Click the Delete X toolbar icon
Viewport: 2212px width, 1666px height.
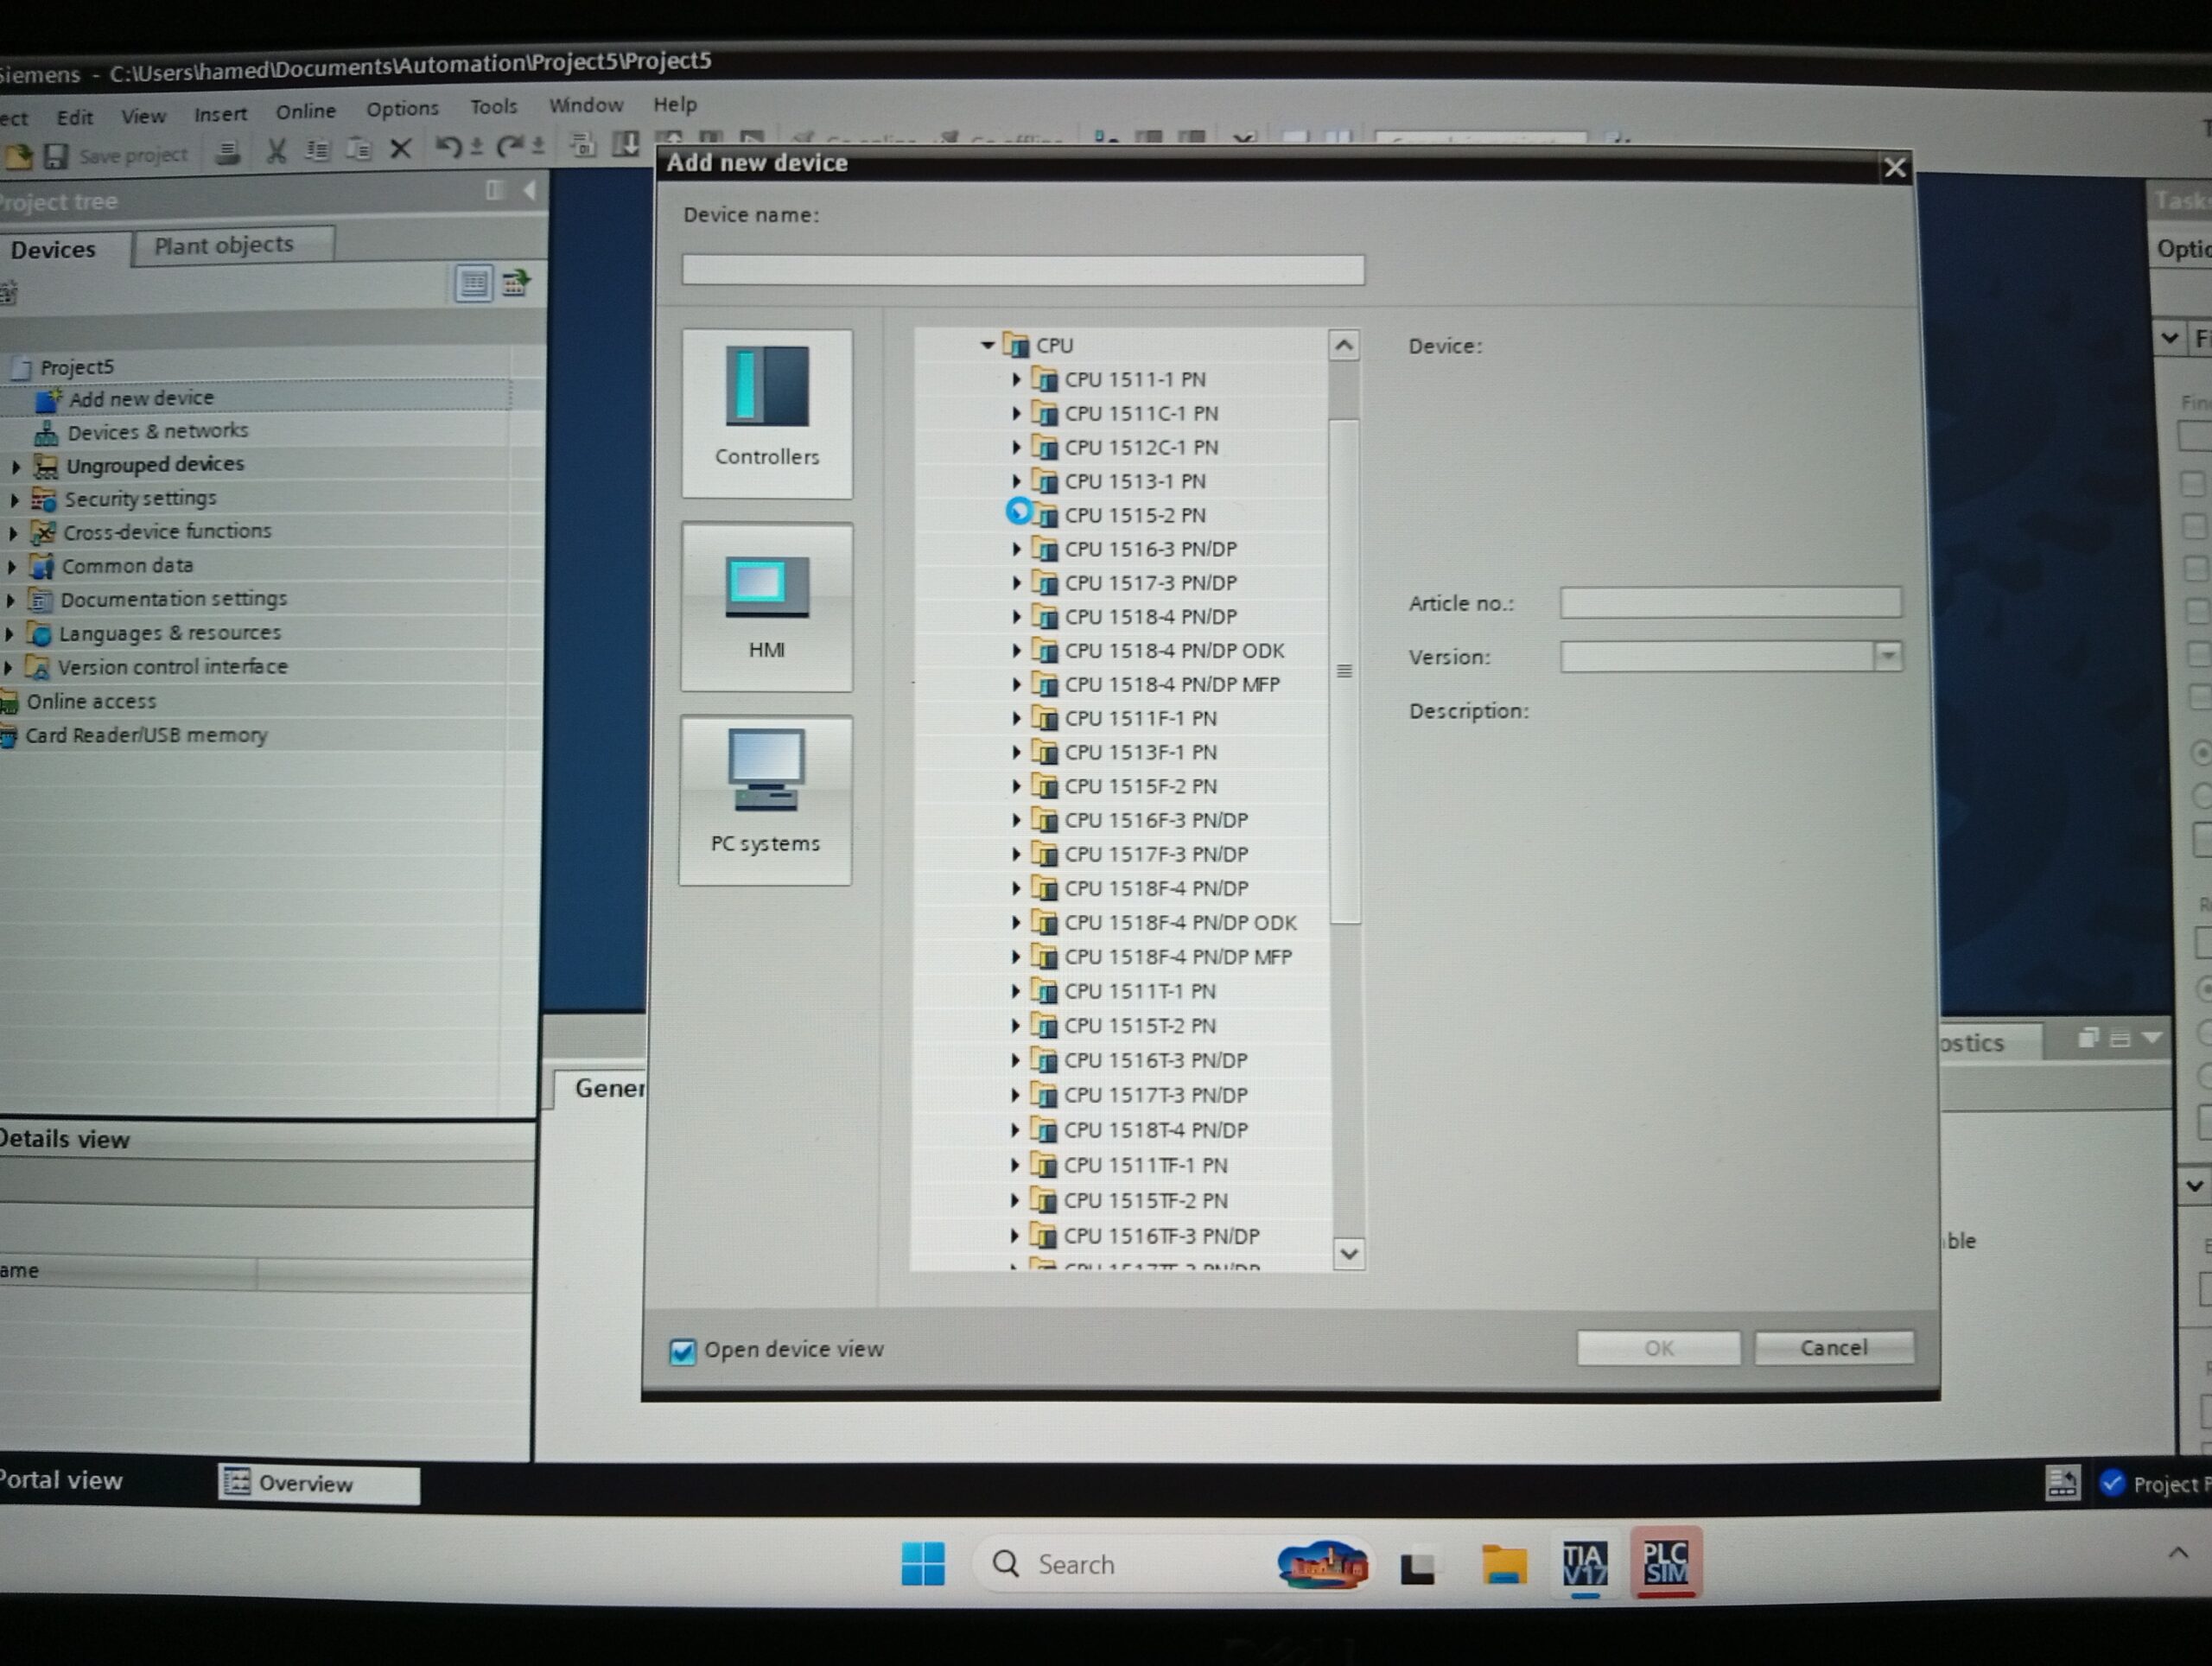(x=400, y=149)
